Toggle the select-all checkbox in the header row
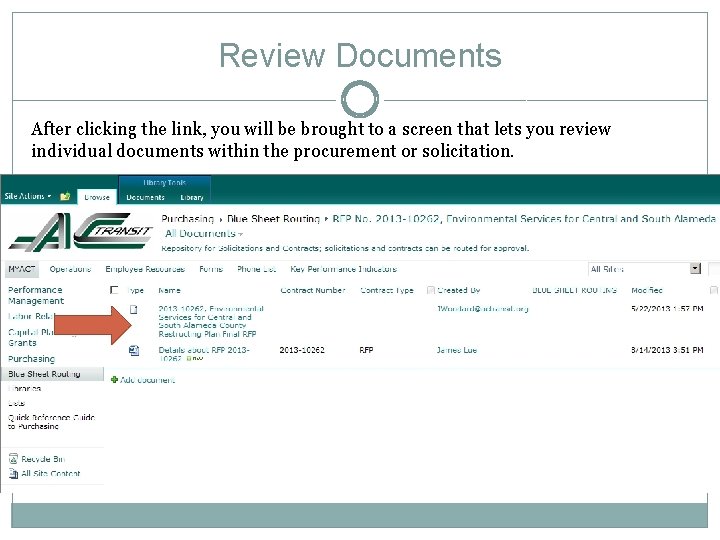Image resolution: width=720 pixels, height=540 pixels. (x=114, y=290)
